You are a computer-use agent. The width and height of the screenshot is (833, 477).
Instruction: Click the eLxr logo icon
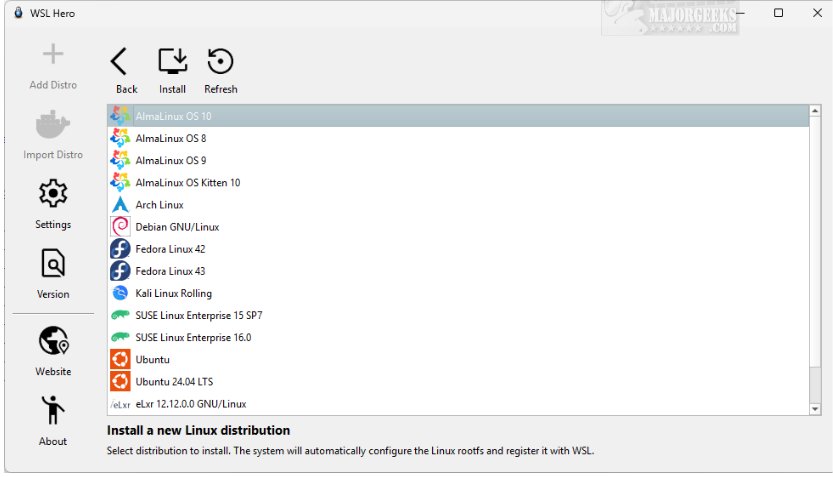(x=120, y=404)
